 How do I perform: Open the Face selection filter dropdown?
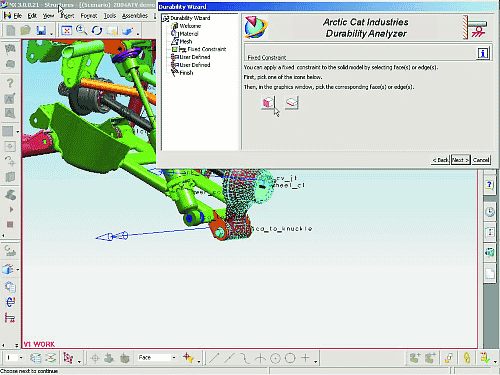pyautogui.click(x=174, y=357)
